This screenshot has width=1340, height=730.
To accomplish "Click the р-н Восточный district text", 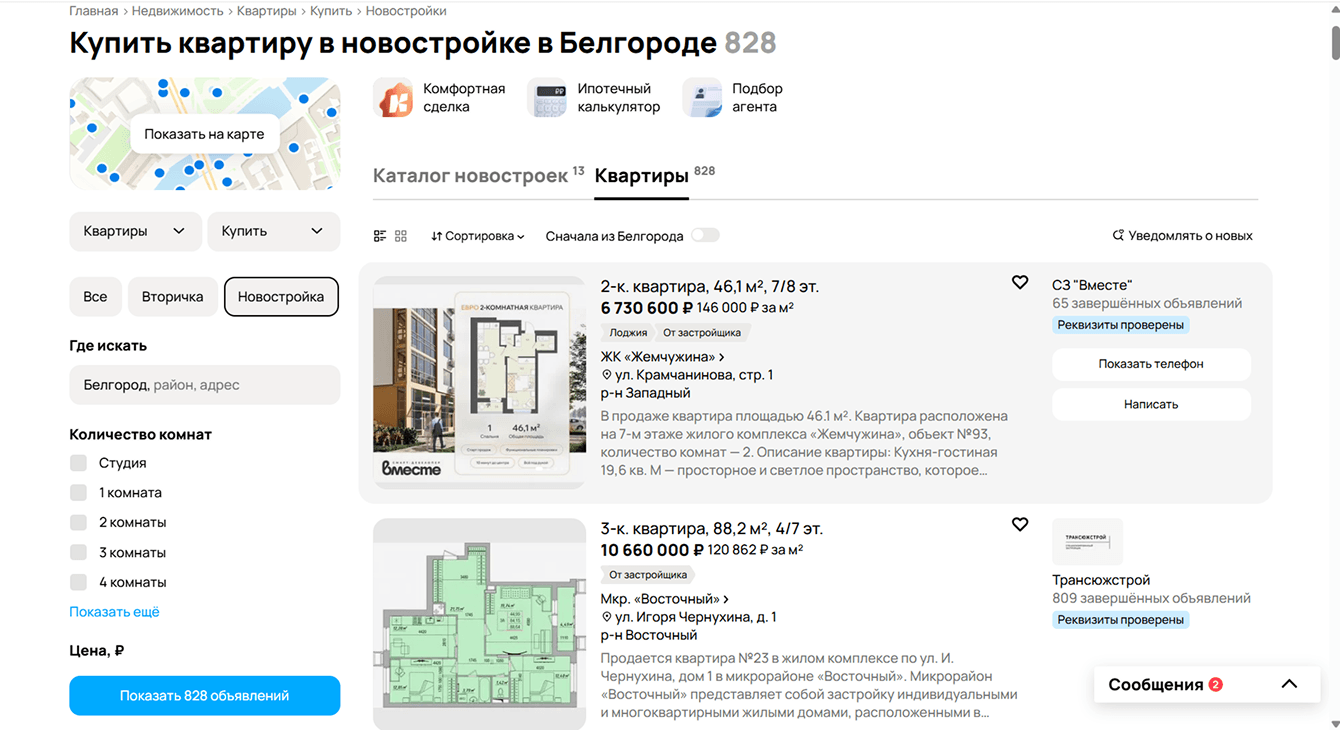I will pos(649,635).
